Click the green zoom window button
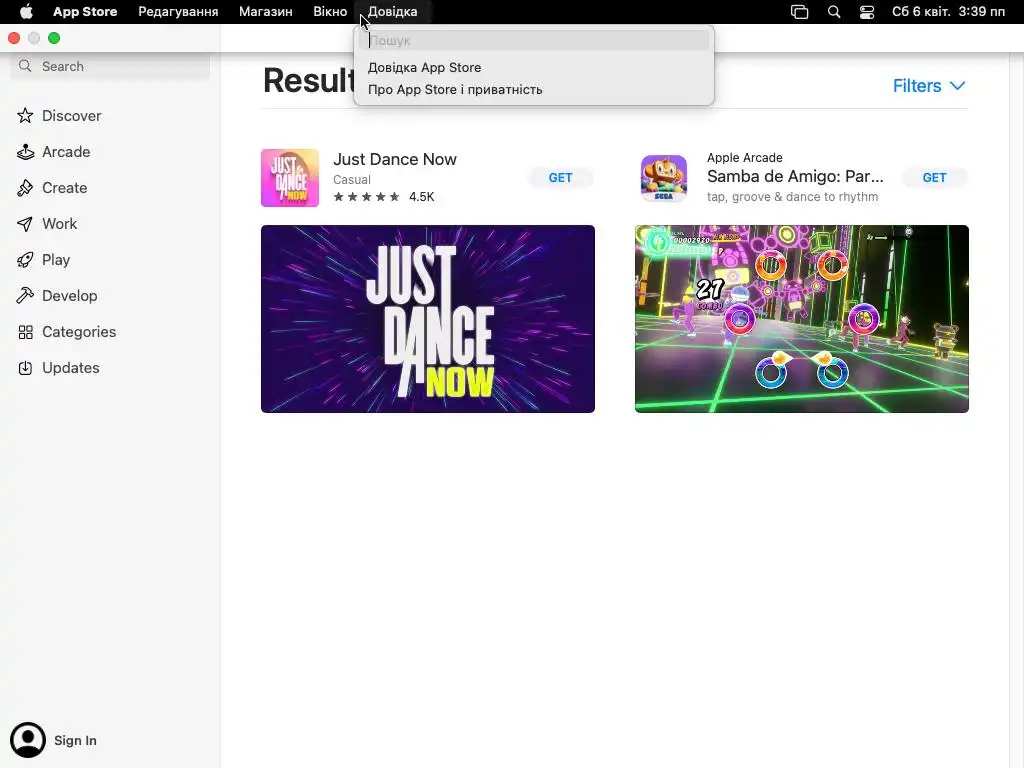The width and height of the screenshot is (1024, 768). 54,38
